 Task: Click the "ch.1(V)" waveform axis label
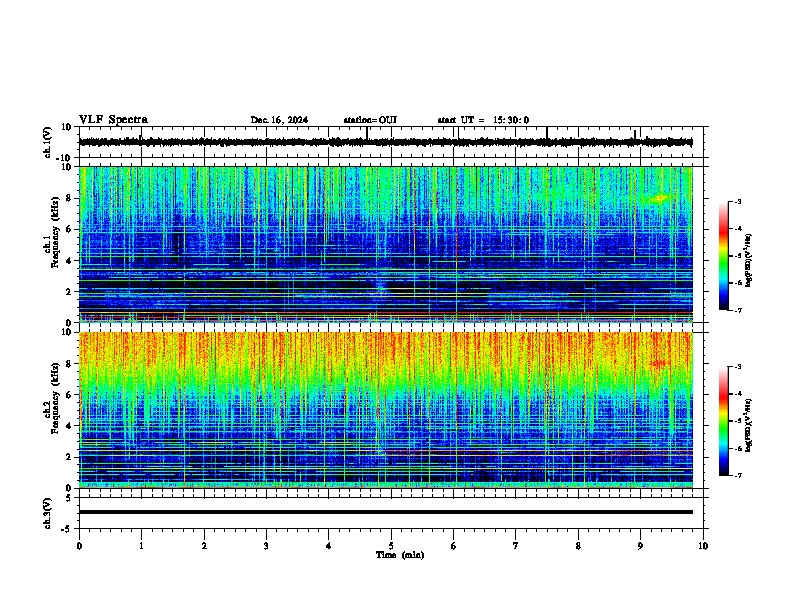48,142
